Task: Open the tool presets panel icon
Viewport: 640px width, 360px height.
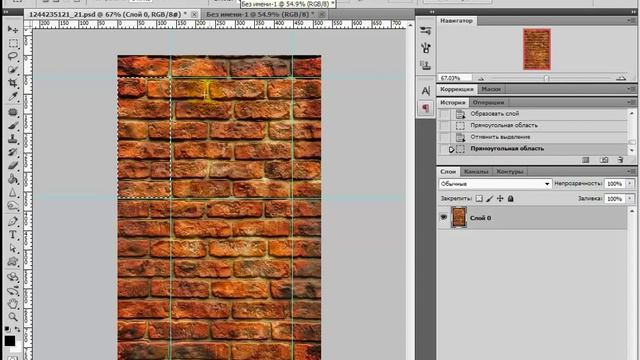Action: (426, 31)
